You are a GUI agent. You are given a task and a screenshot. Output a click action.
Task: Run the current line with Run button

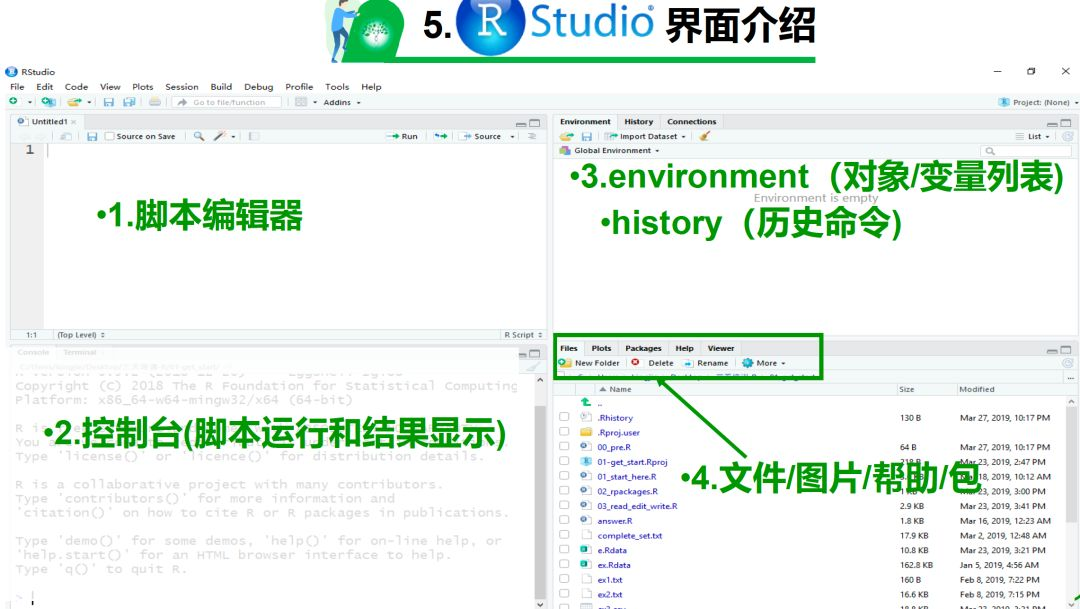pyautogui.click(x=402, y=136)
